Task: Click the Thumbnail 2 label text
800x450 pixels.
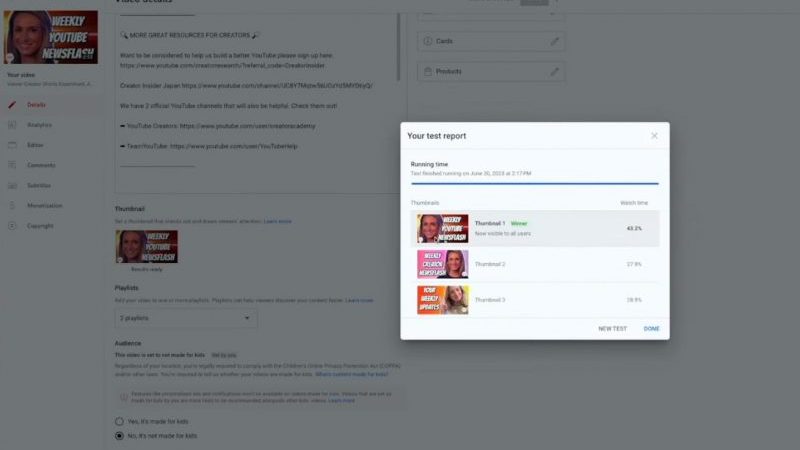Action: 490,264
